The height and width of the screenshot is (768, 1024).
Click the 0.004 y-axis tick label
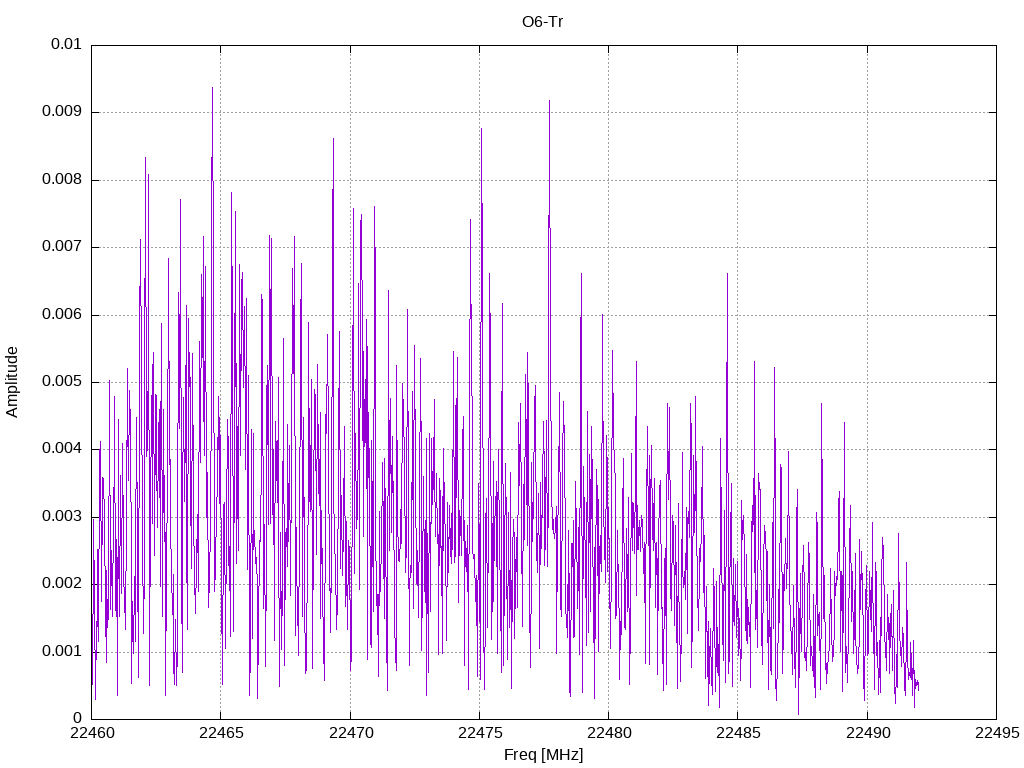62,449
